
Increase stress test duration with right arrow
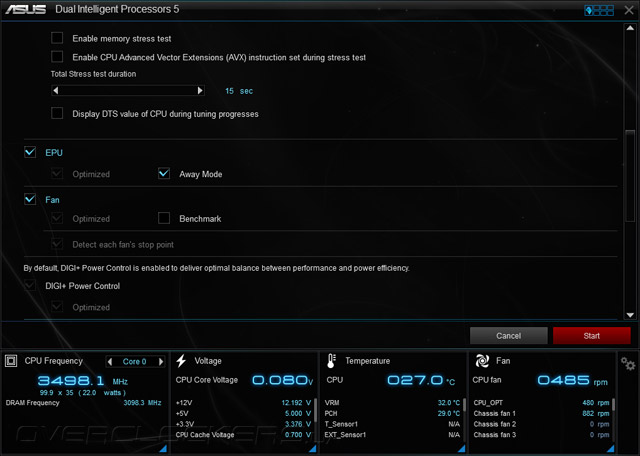click(x=200, y=91)
